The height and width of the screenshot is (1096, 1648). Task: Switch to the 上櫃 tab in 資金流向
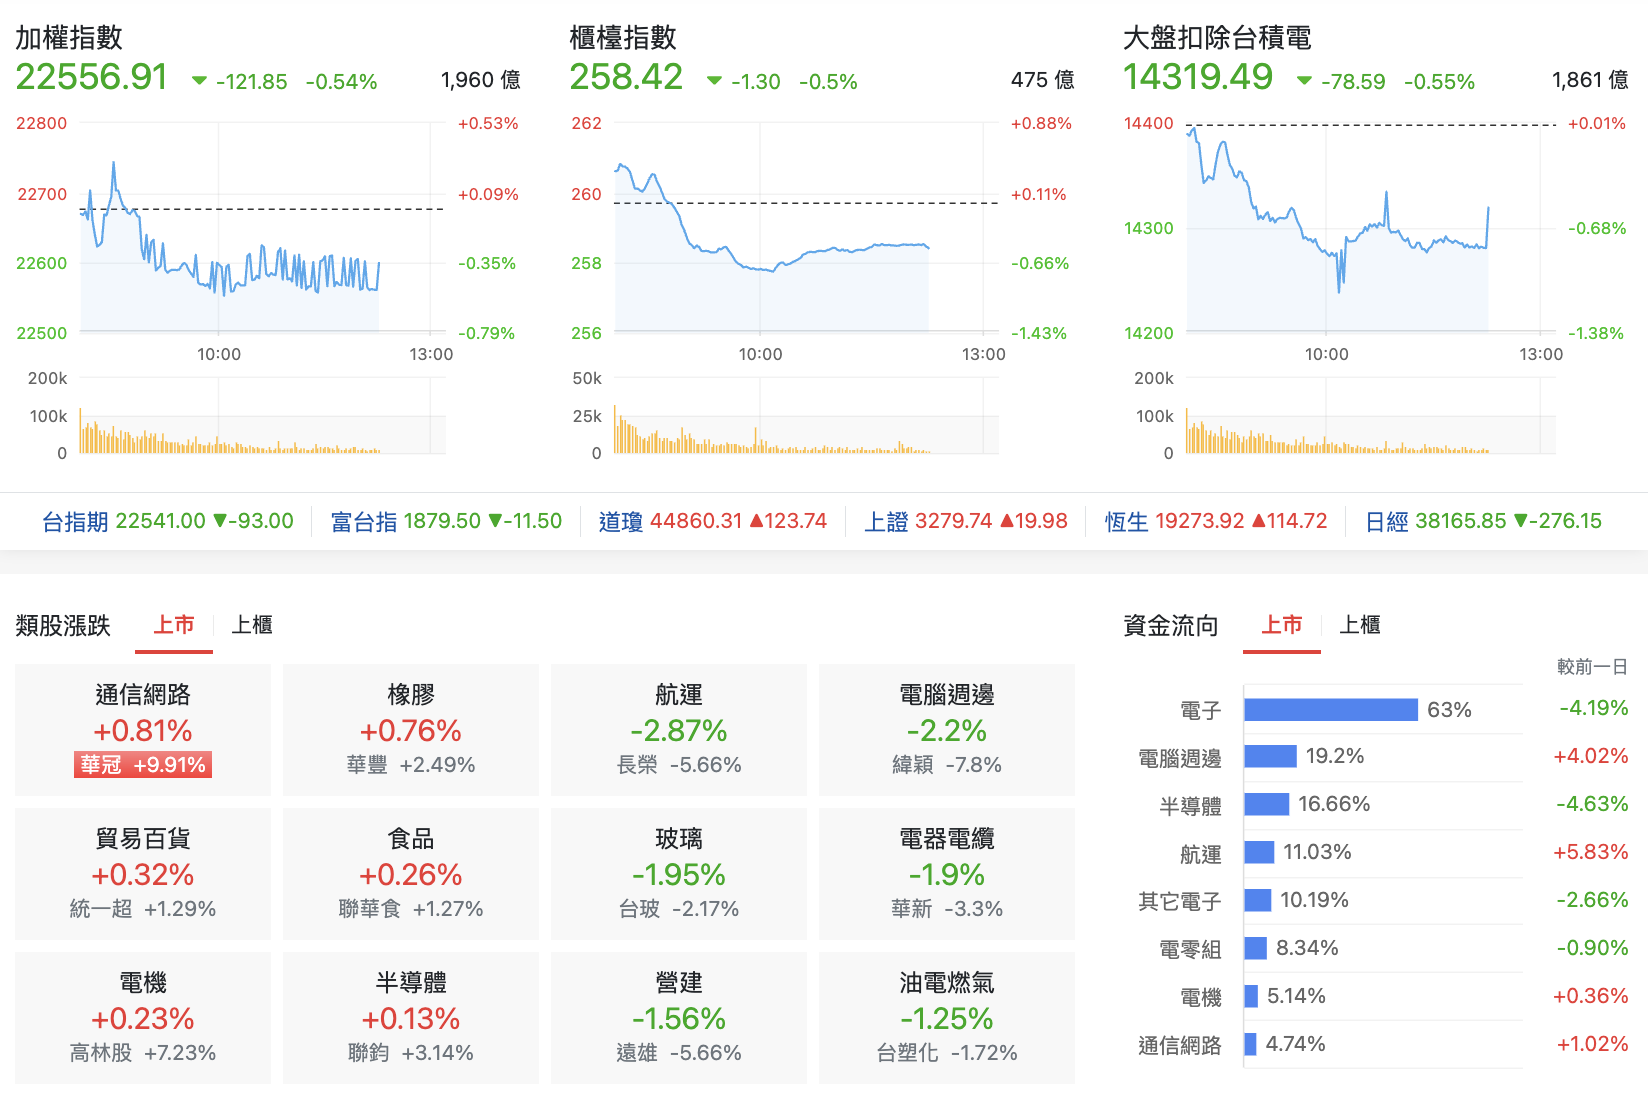click(x=1360, y=625)
